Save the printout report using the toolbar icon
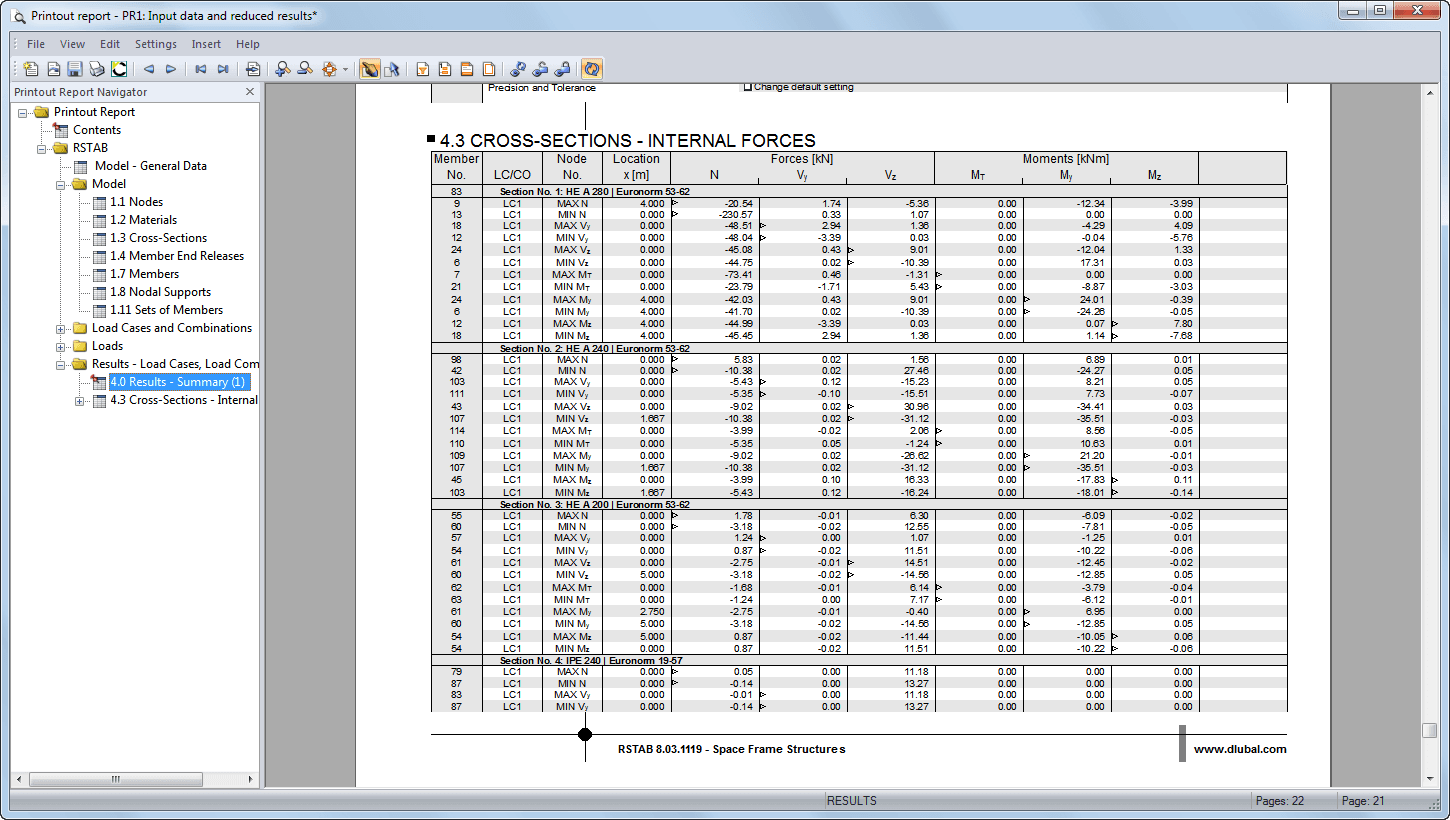The image size is (1450, 820). pos(75,69)
